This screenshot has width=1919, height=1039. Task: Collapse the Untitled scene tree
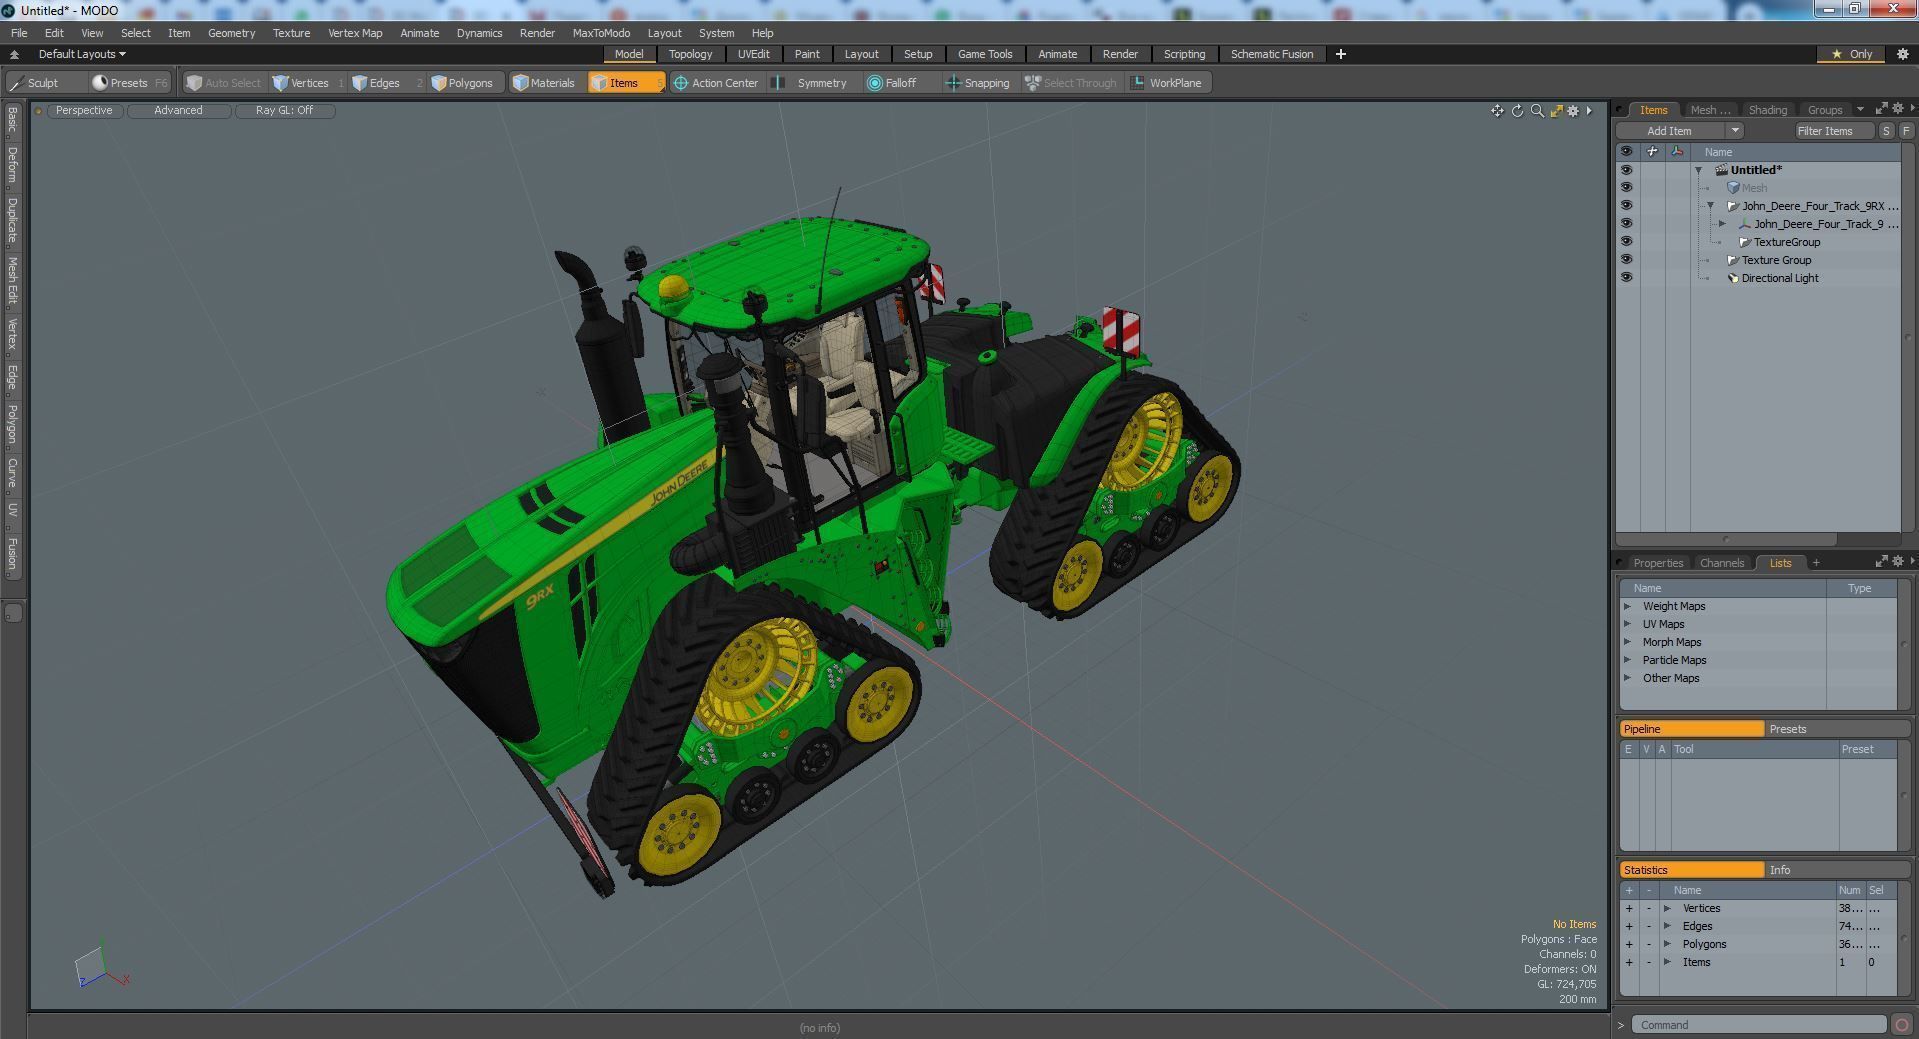point(1698,170)
